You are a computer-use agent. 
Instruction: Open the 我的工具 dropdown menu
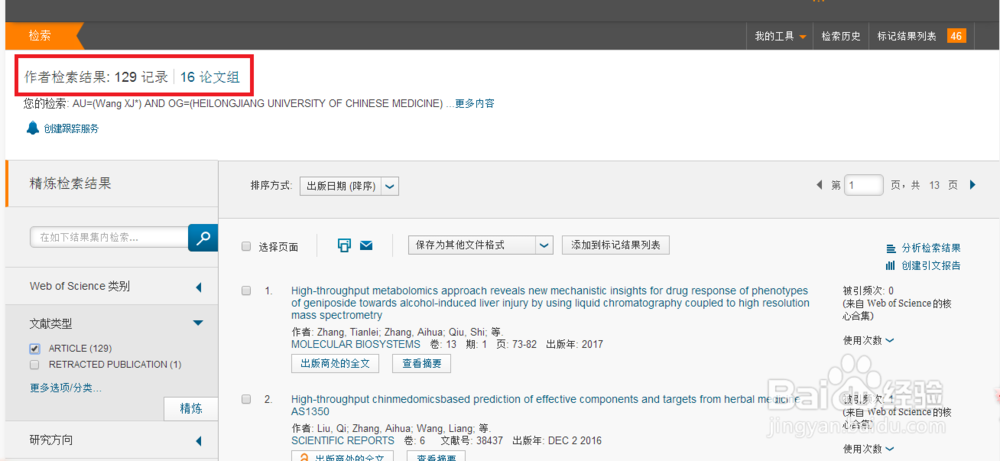[781, 36]
